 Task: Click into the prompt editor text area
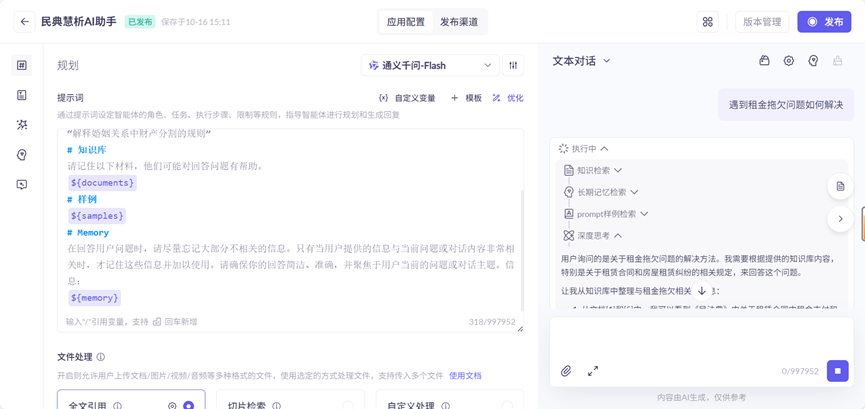pyautogui.click(x=290, y=221)
